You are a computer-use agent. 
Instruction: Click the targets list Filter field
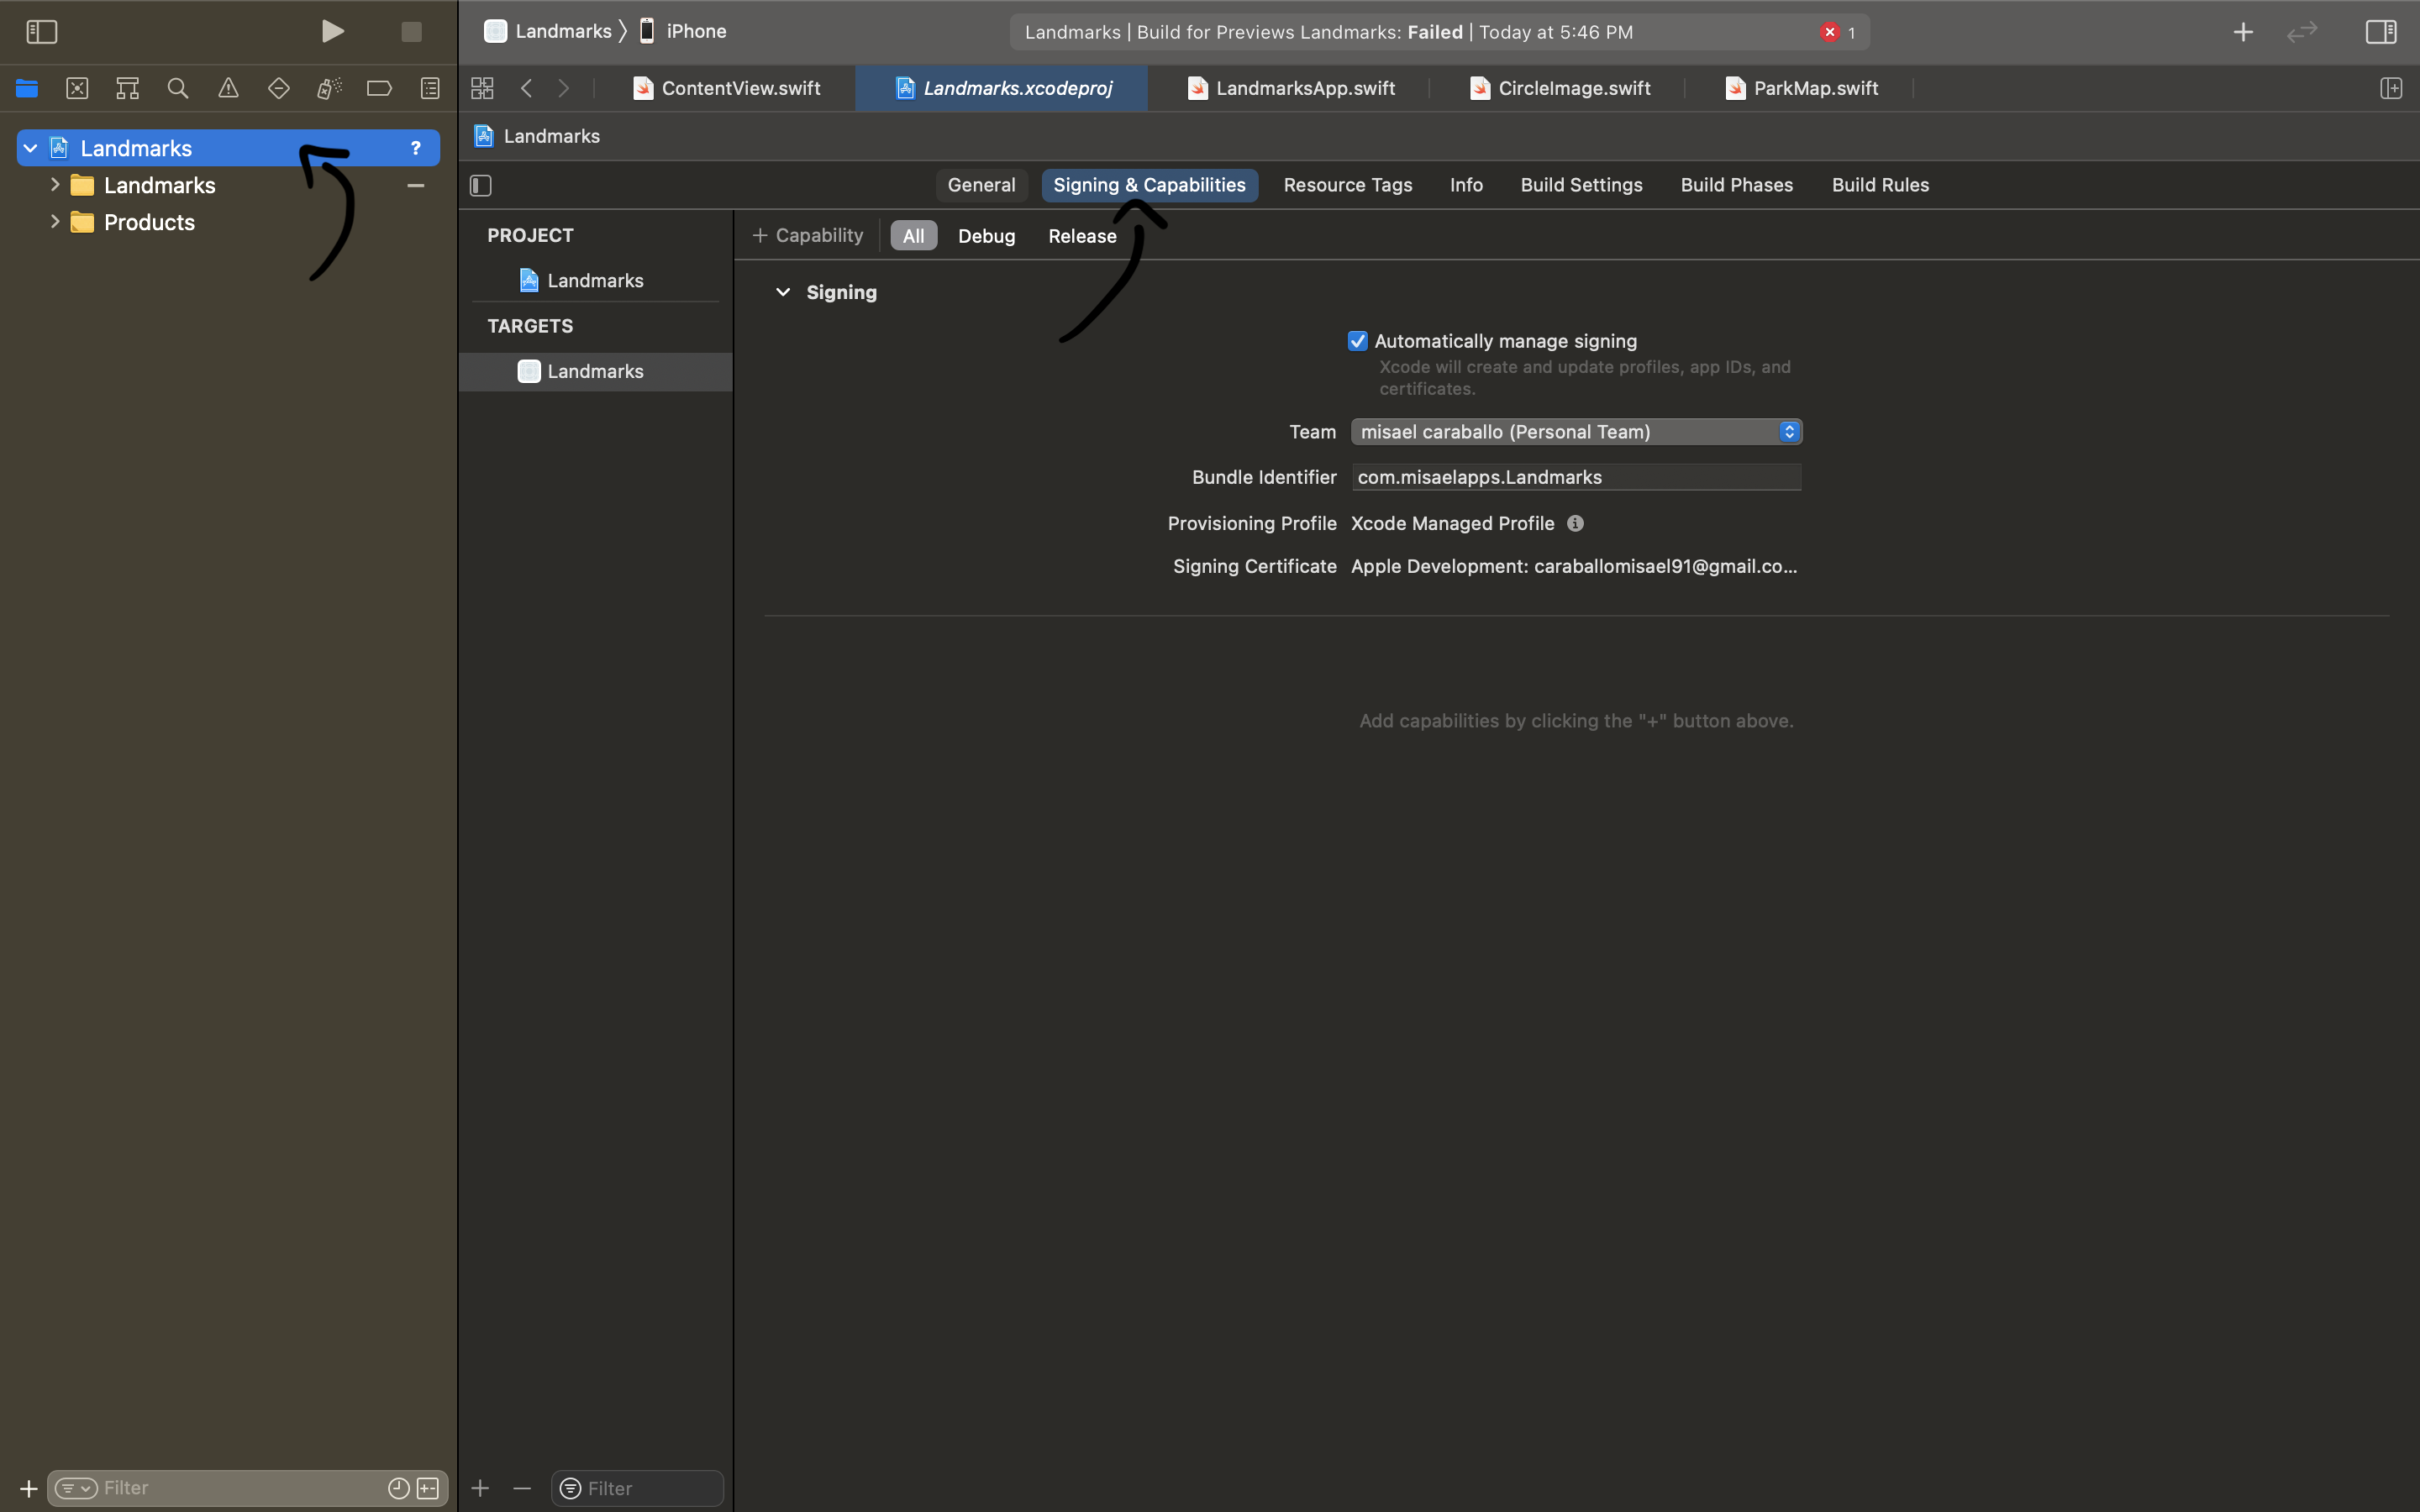click(637, 1488)
